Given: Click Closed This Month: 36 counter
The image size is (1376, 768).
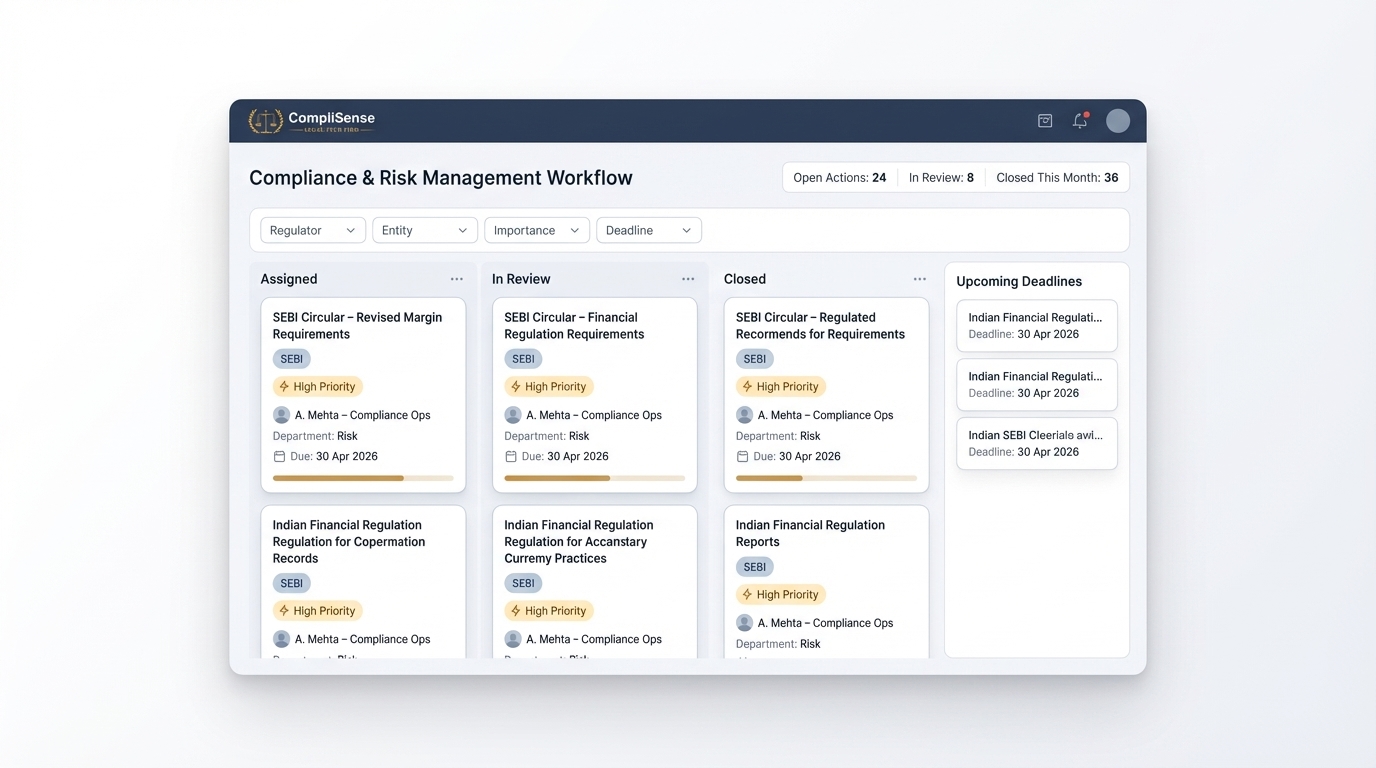Looking at the screenshot, I should point(1057,177).
